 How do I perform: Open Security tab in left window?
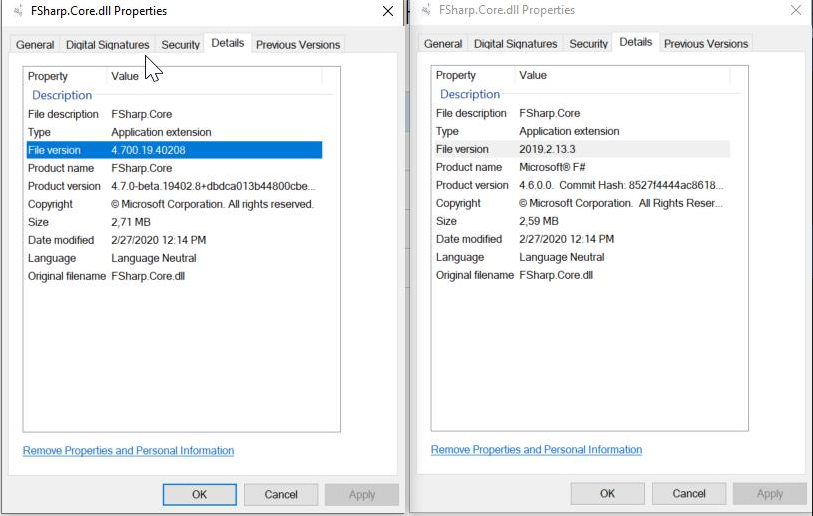tap(180, 45)
